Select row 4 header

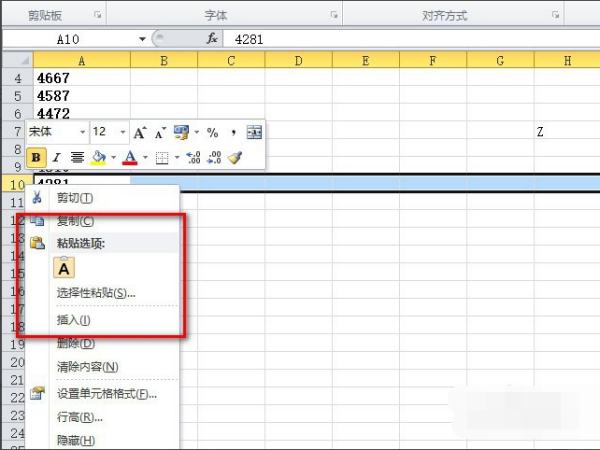coord(18,78)
